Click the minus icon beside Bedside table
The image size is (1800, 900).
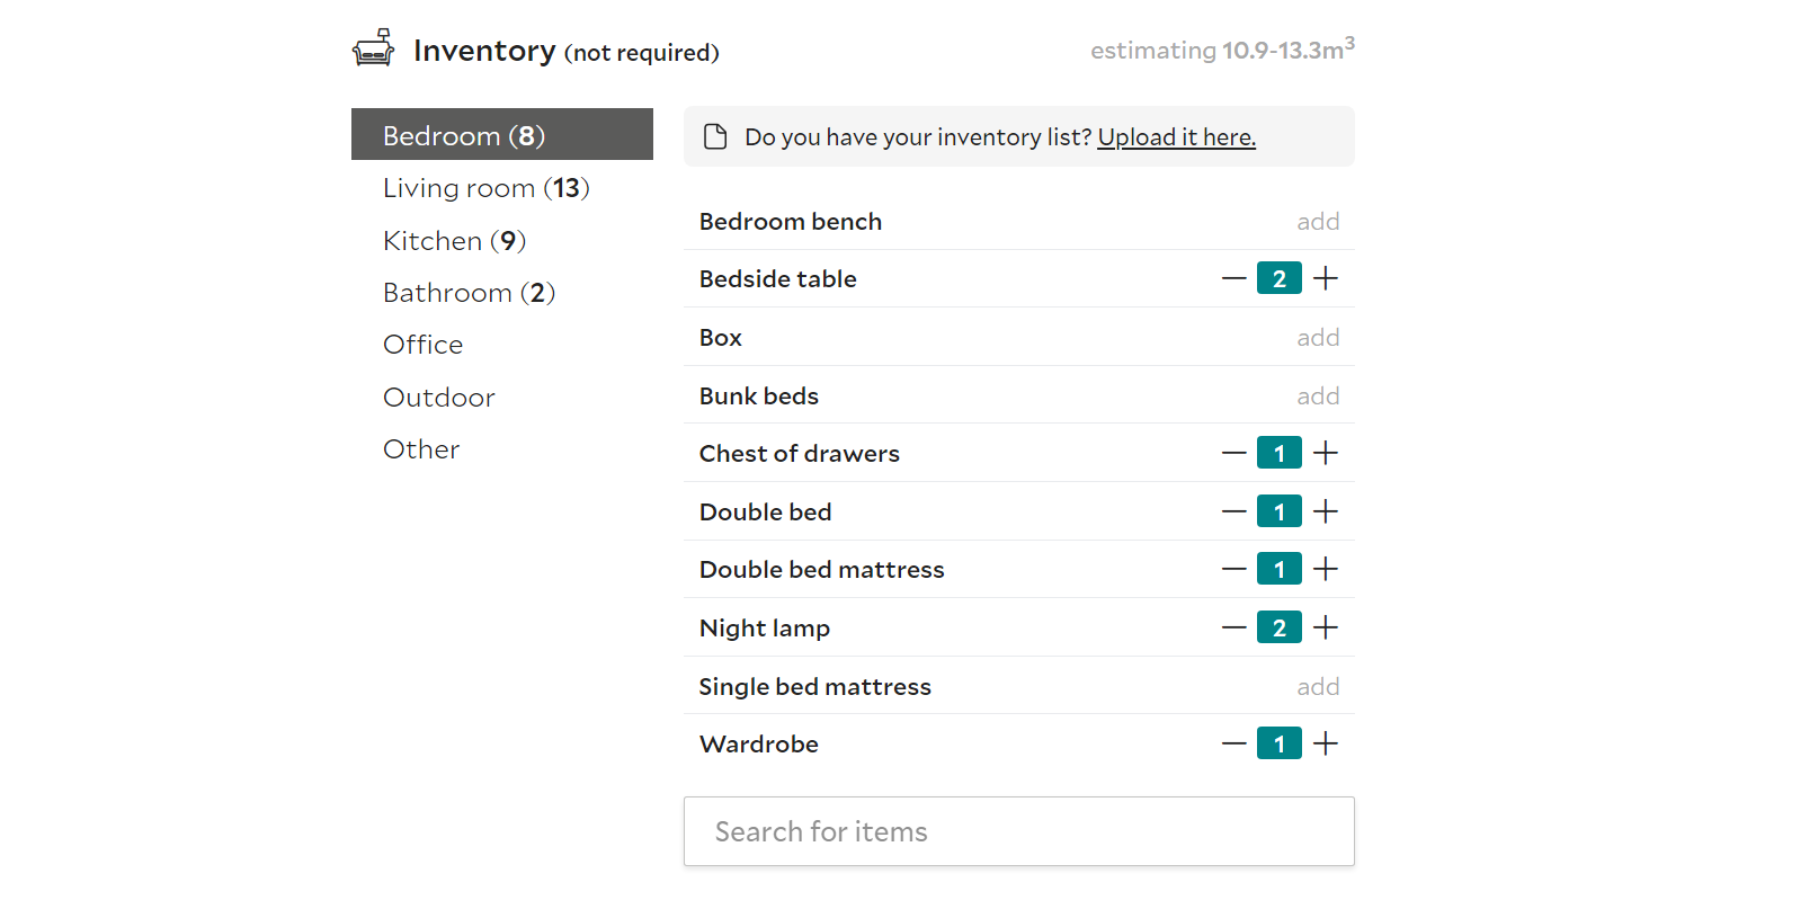click(1232, 278)
